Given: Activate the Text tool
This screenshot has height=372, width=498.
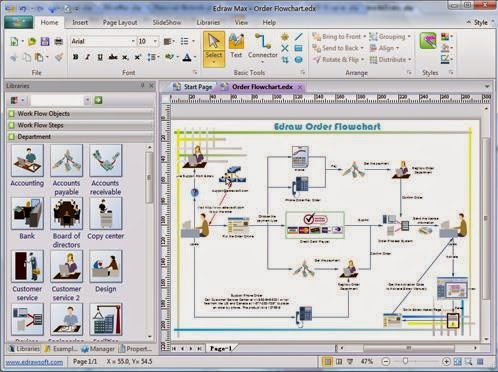Looking at the screenshot, I should [236, 47].
